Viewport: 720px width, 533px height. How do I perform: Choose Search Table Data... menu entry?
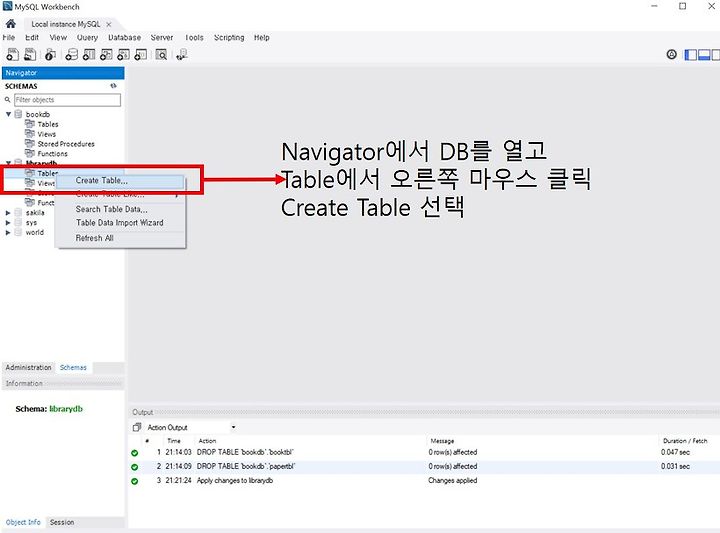[x=120, y=209]
